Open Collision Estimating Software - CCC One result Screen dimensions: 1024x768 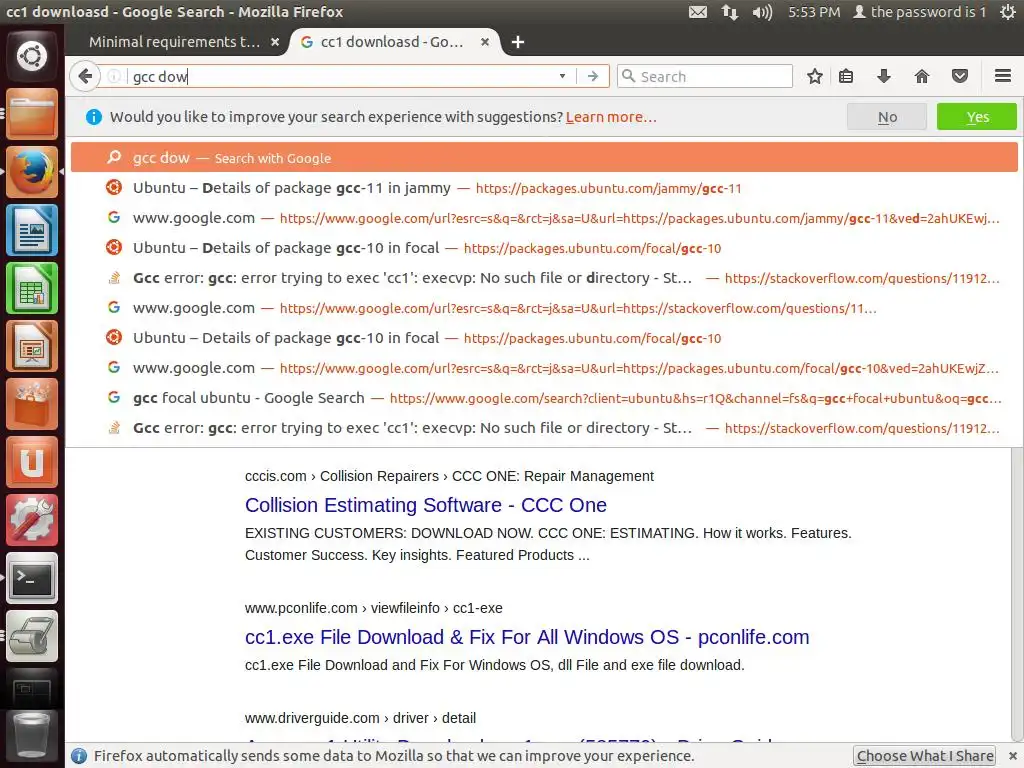[x=426, y=505]
